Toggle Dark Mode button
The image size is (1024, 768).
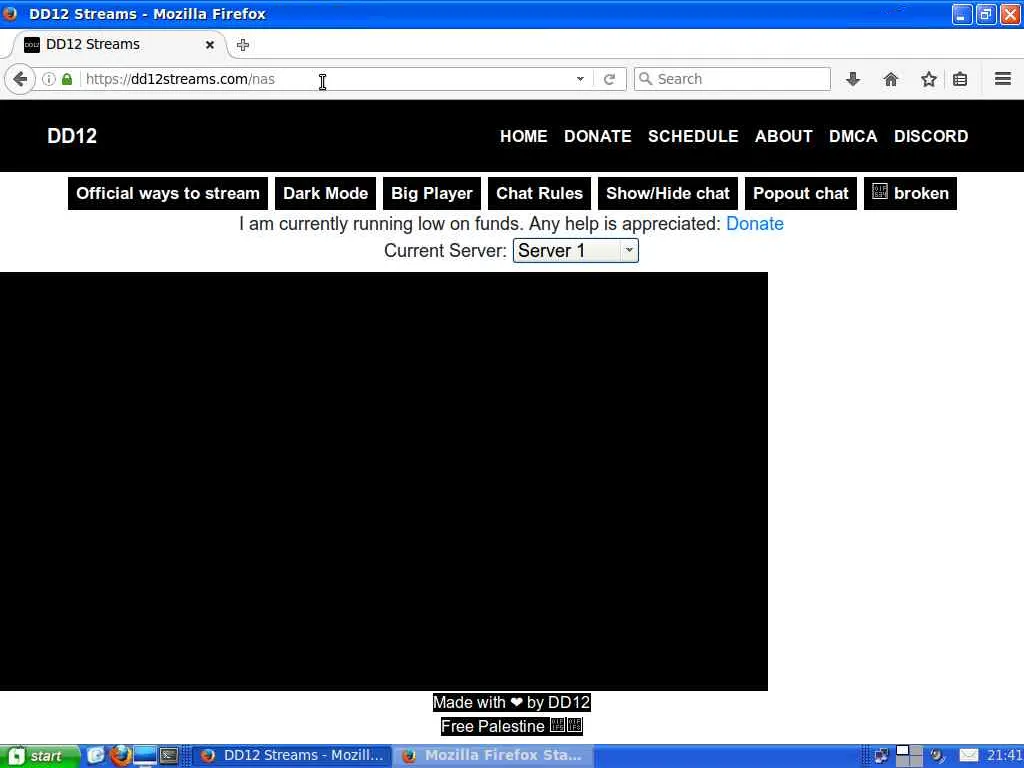pos(325,193)
